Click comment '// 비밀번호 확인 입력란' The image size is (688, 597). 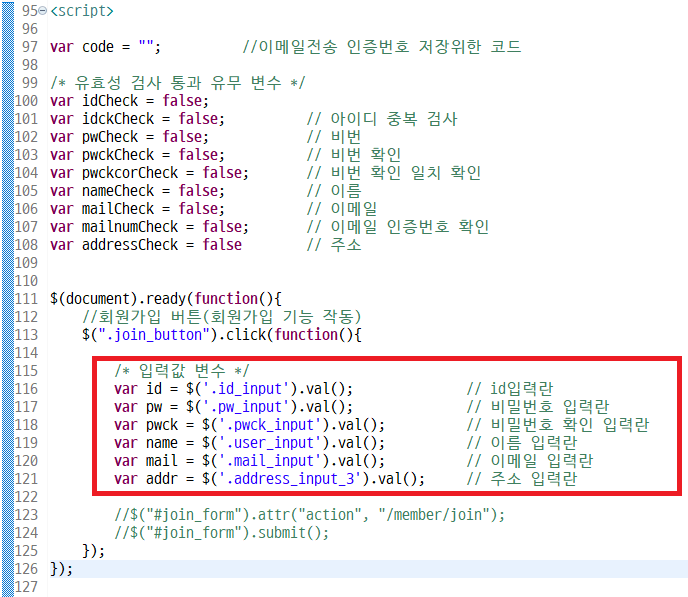tap(558, 424)
